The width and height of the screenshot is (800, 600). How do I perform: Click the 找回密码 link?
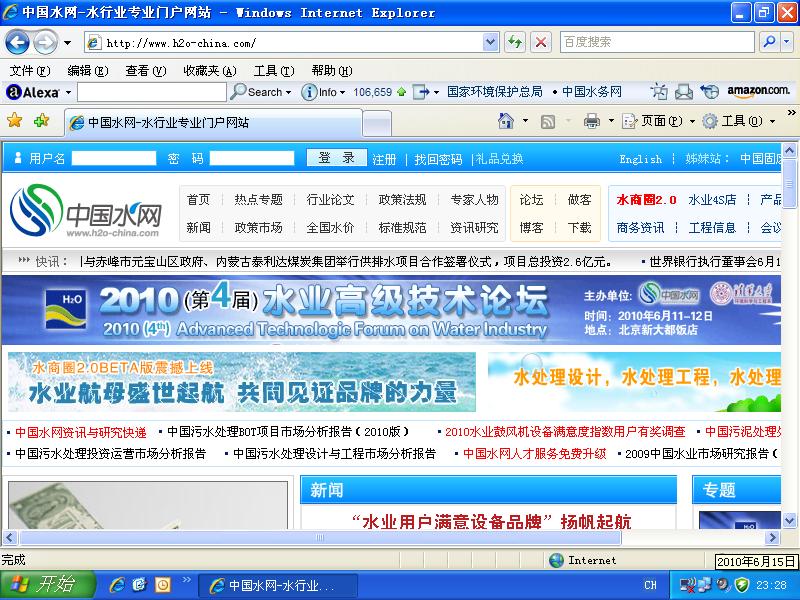[x=438, y=159]
